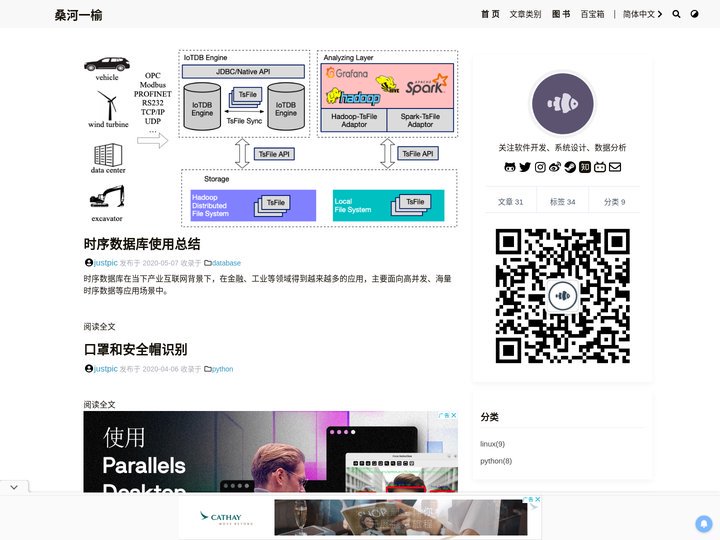720x540 pixels.
Task: Close the Parallels Desktop ad with X
Action: (454, 415)
